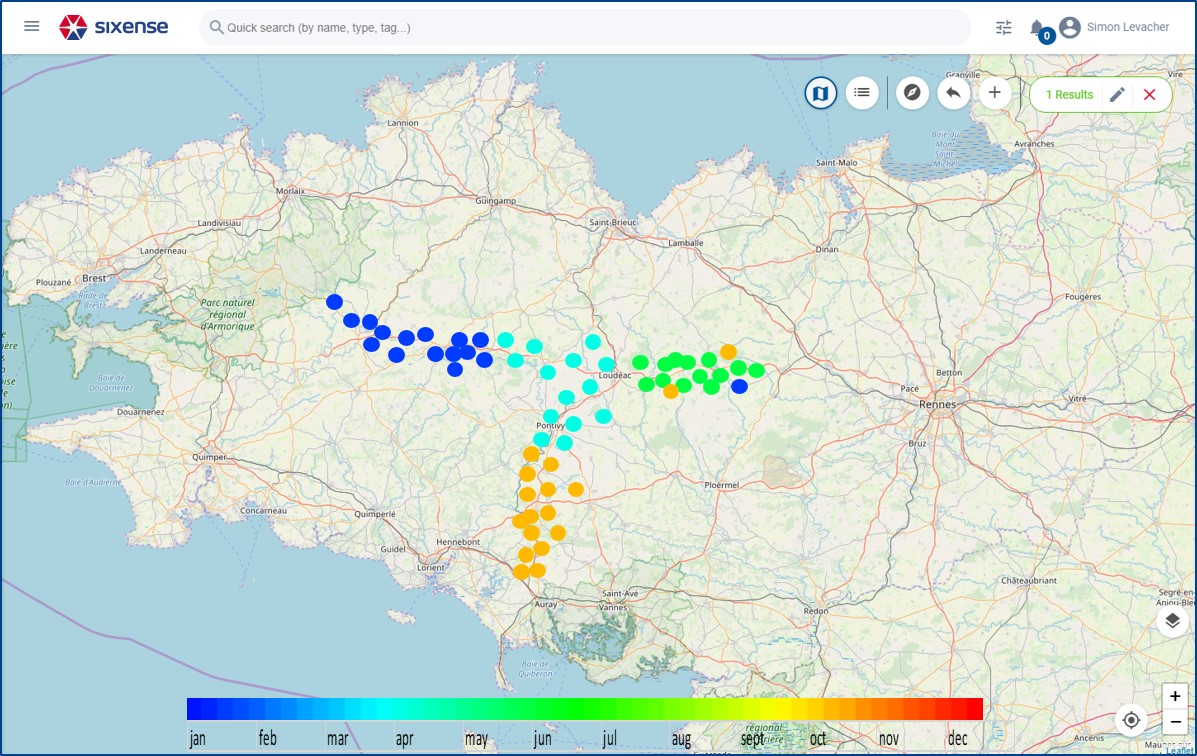
Task: Click the Rennes city label on map
Action: (x=937, y=404)
